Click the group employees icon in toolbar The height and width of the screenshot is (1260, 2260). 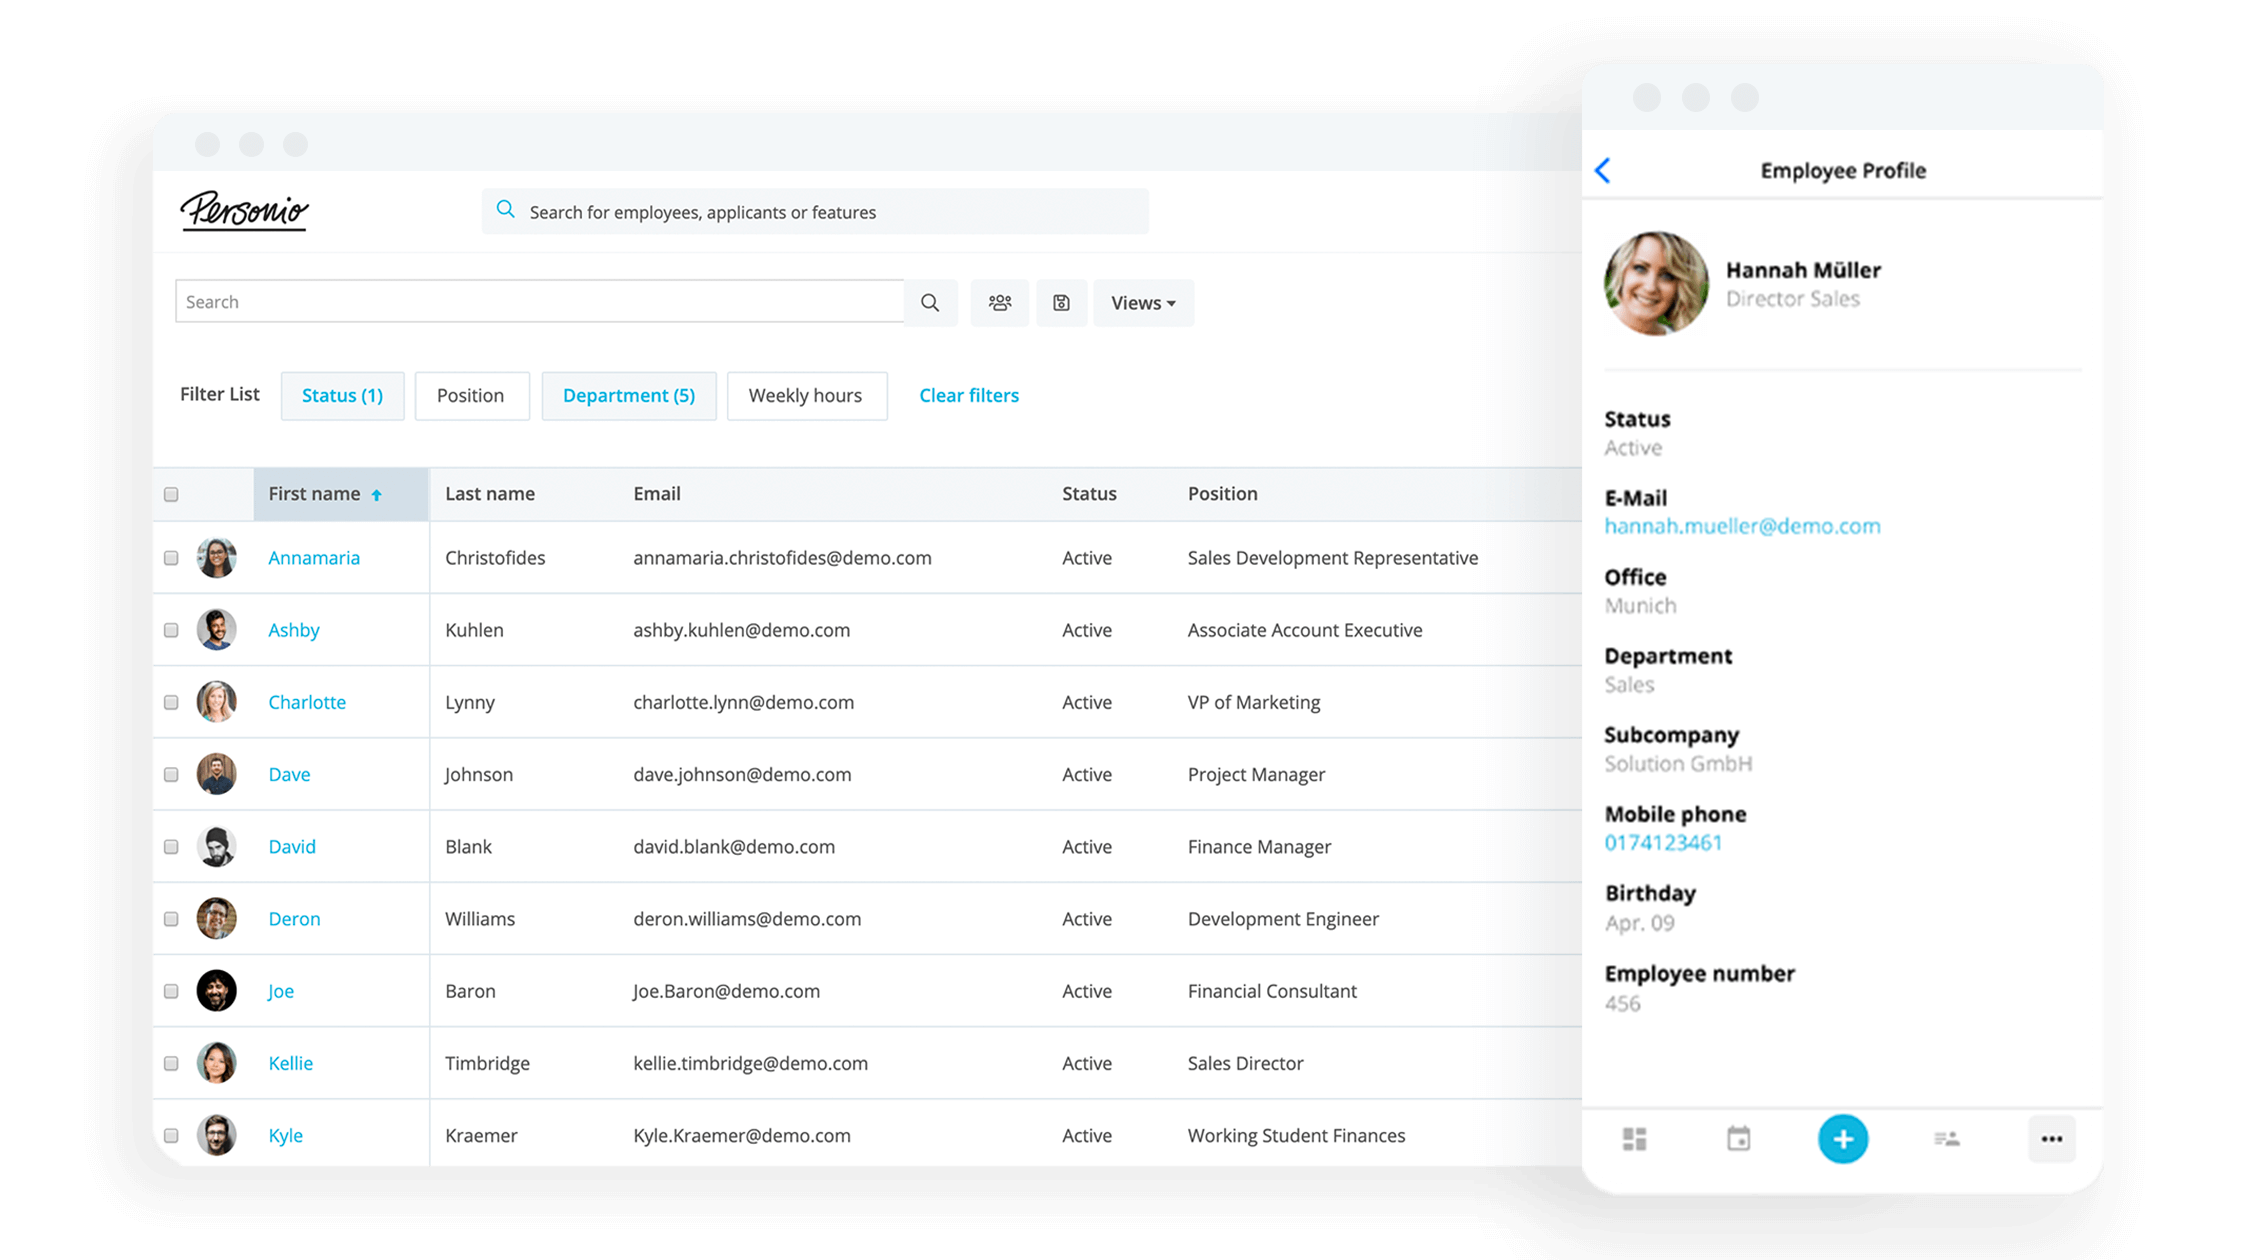pos(1000,301)
